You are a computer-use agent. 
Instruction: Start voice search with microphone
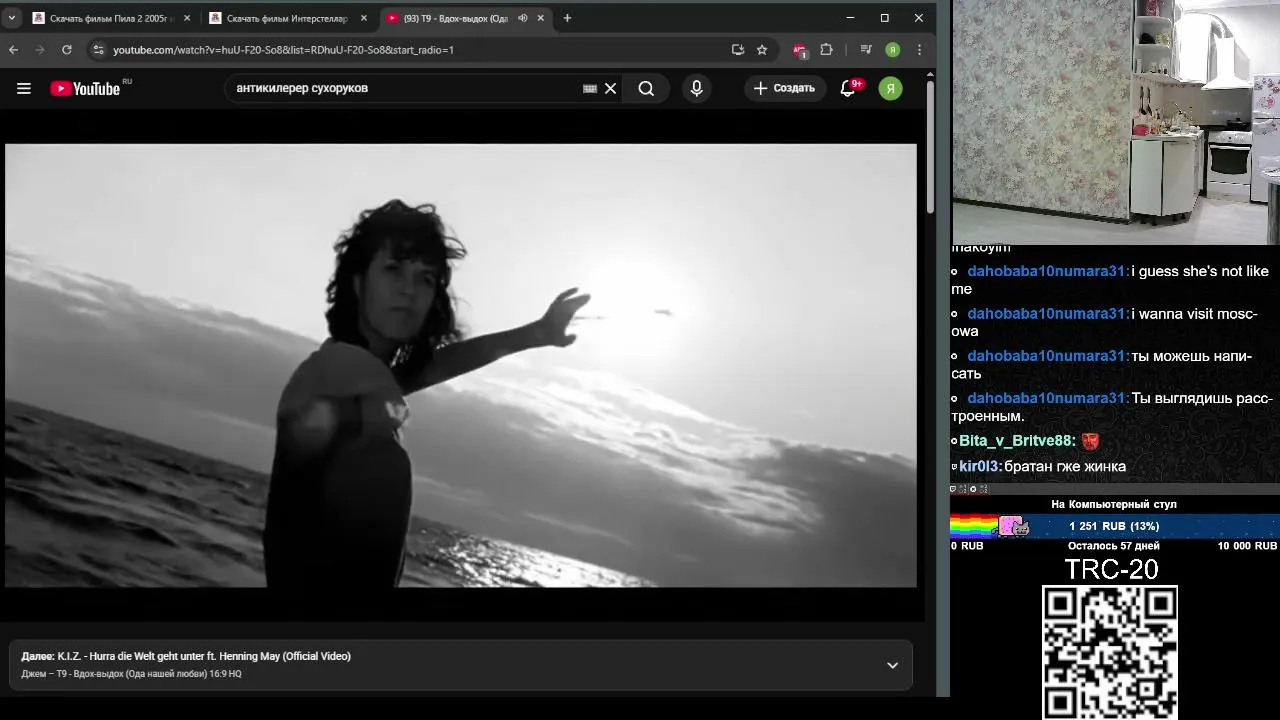697,88
